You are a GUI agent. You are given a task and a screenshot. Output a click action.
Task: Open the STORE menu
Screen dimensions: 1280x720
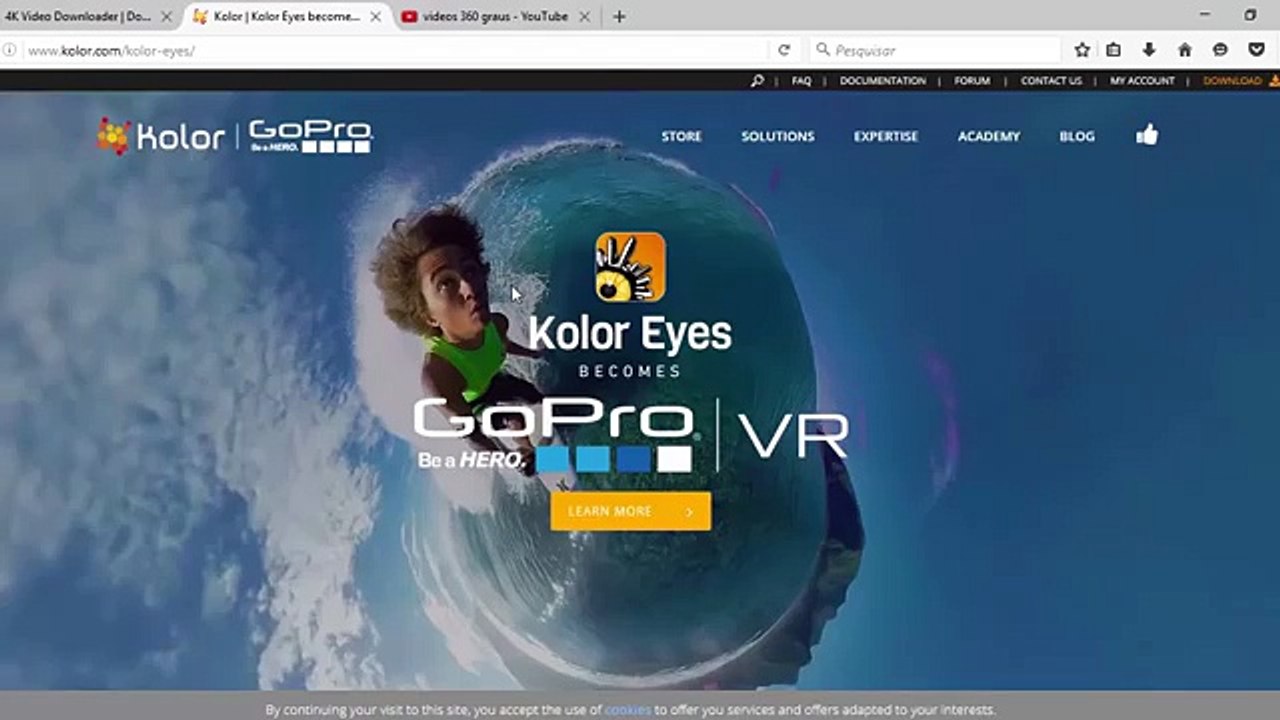tap(681, 136)
